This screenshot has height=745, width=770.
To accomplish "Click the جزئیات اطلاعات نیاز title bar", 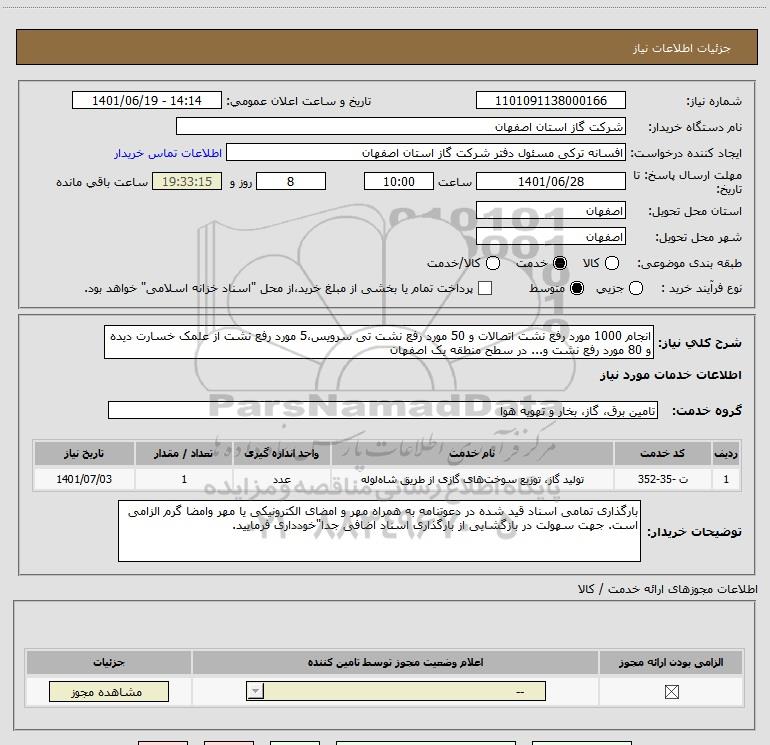I will coord(386,47).
